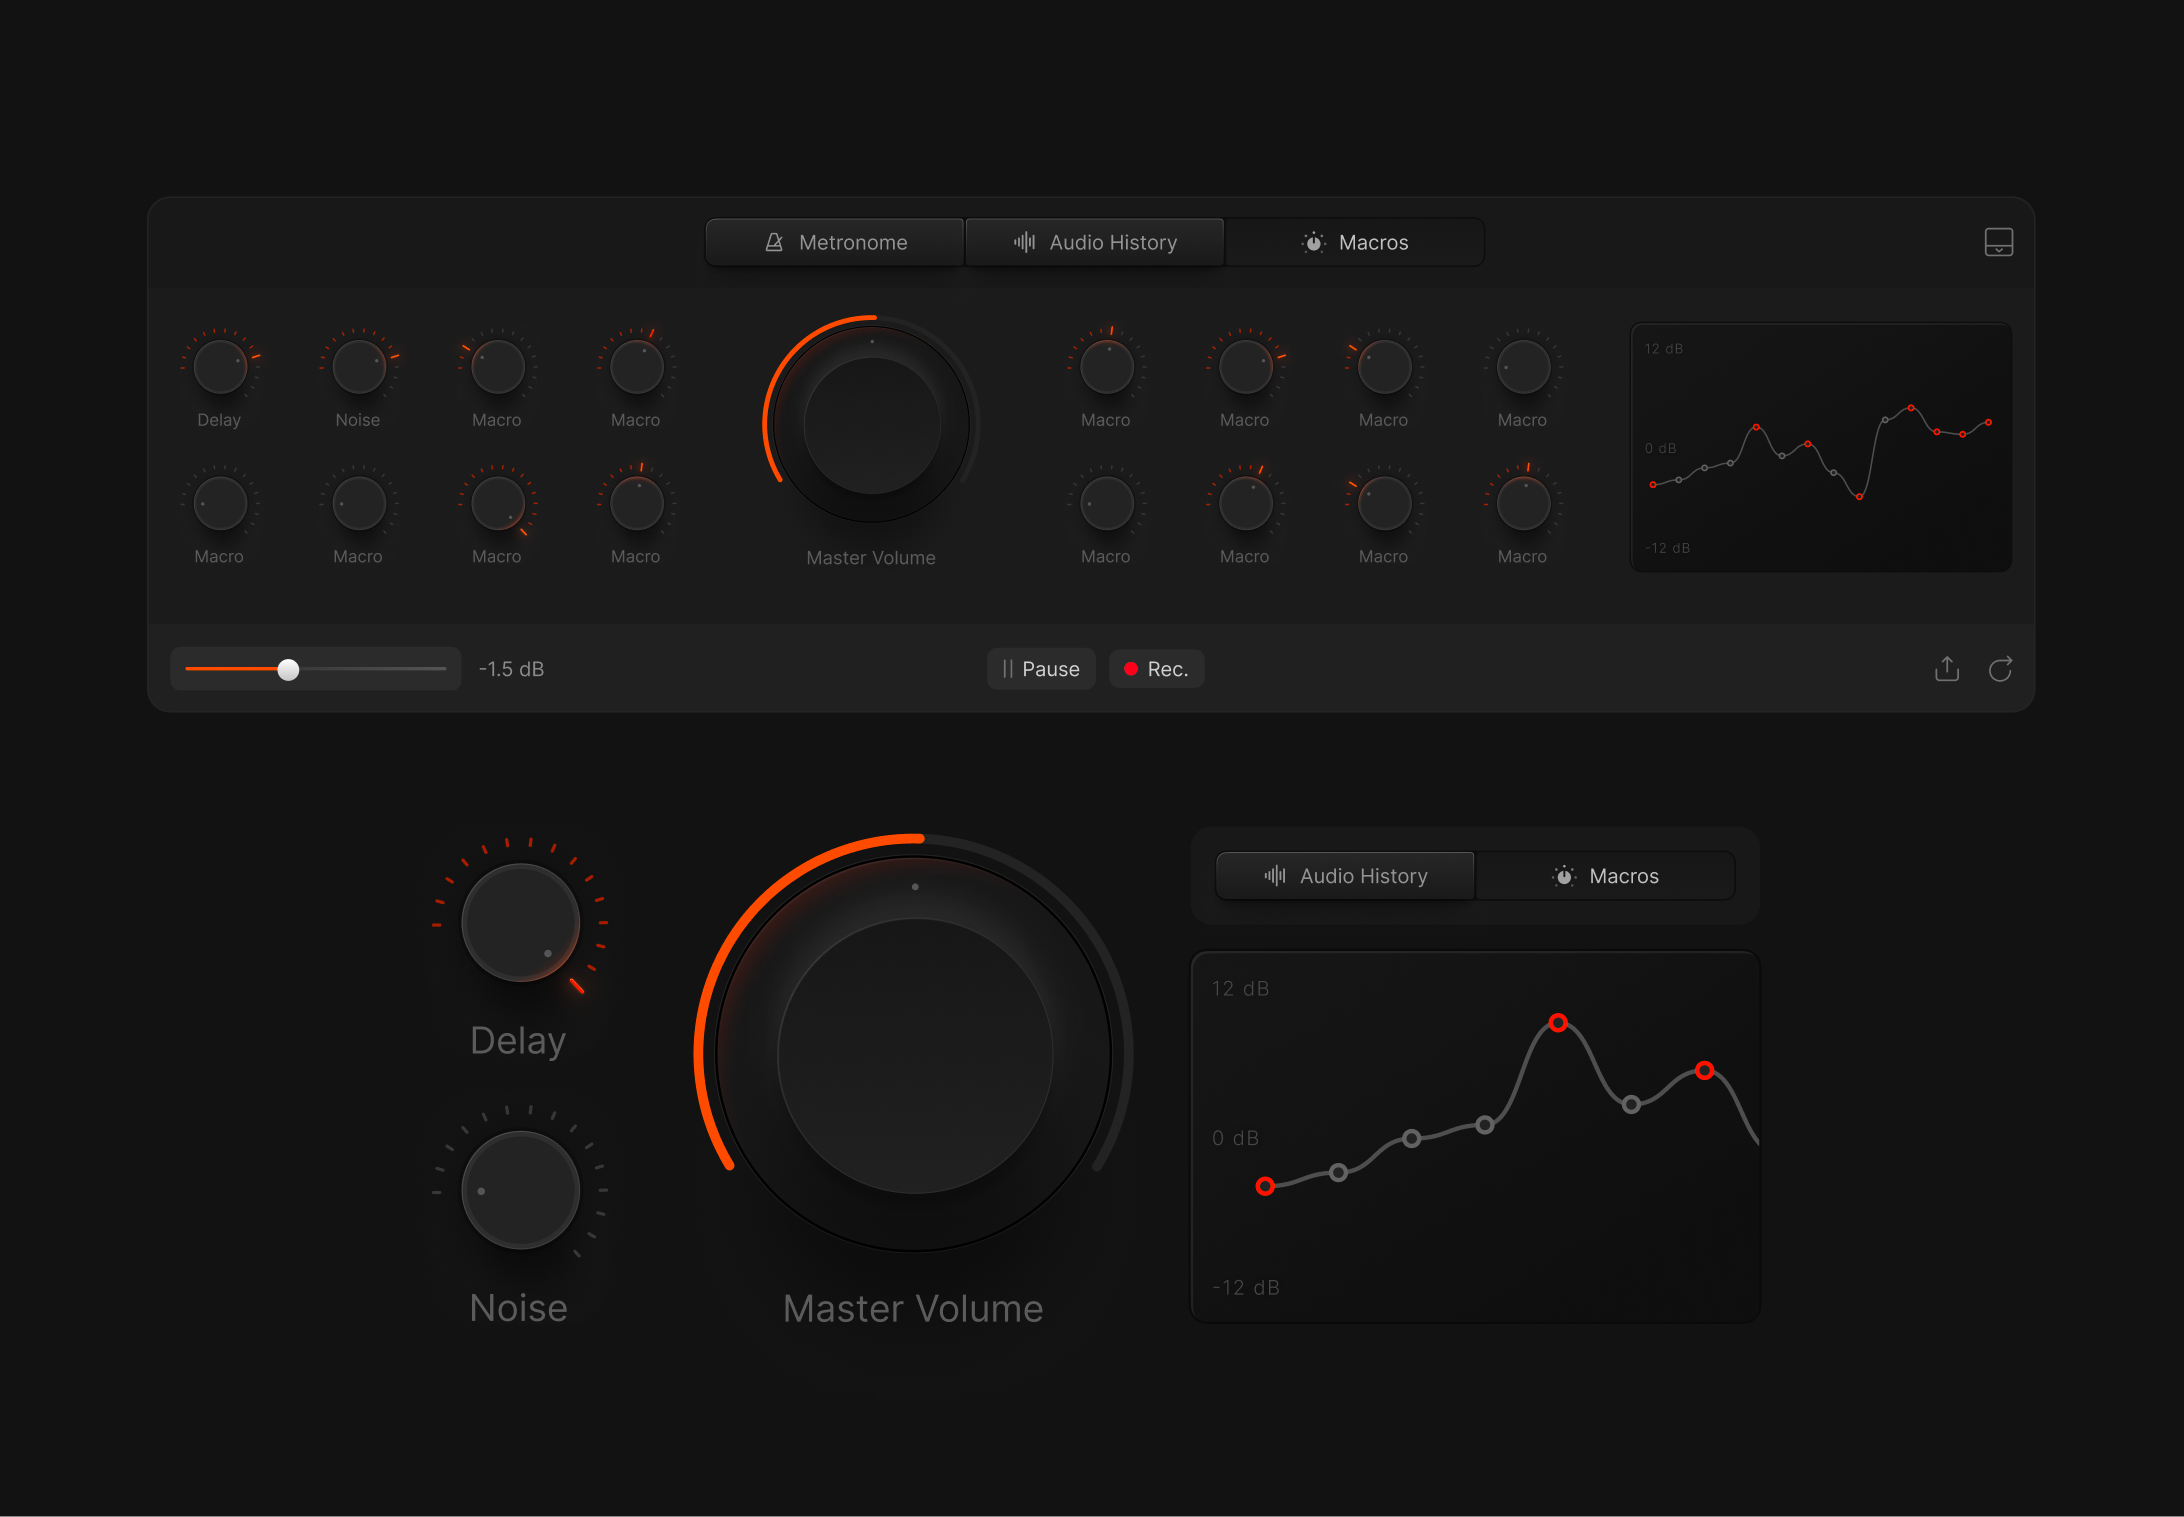
Task: Collapse the panel with the top-right chevron icon
Action: (1998, 242)
